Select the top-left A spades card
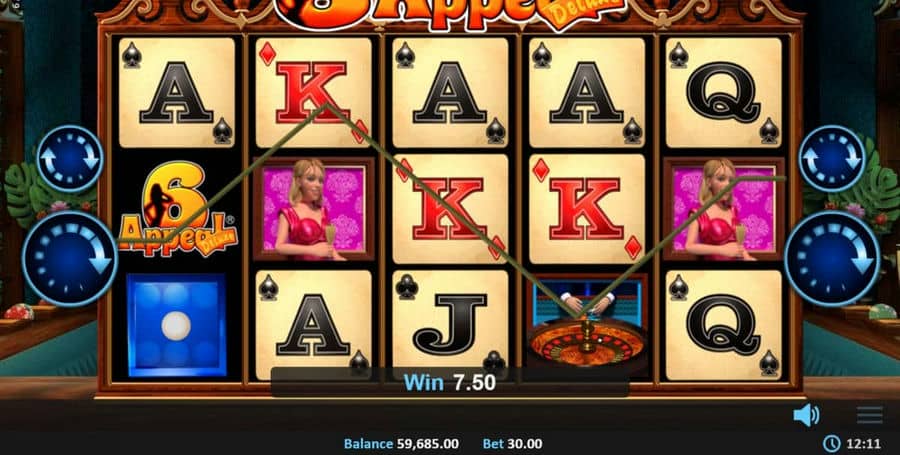Viewport: 900px width, 455px height. (177, 92)
